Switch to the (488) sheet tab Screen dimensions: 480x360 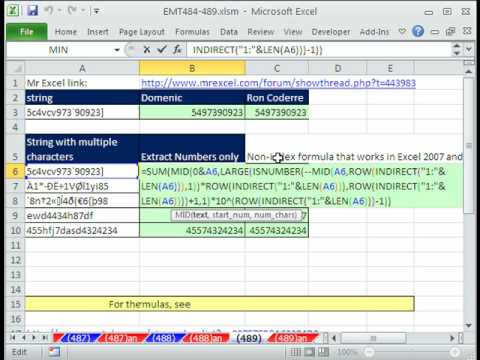coord(163,338)
